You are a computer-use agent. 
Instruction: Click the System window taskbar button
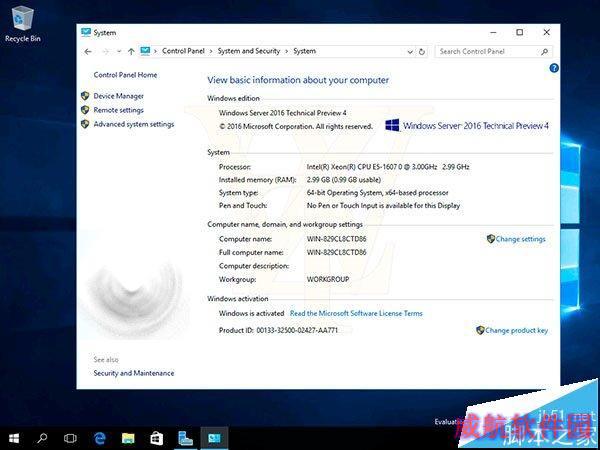(214, 438)
